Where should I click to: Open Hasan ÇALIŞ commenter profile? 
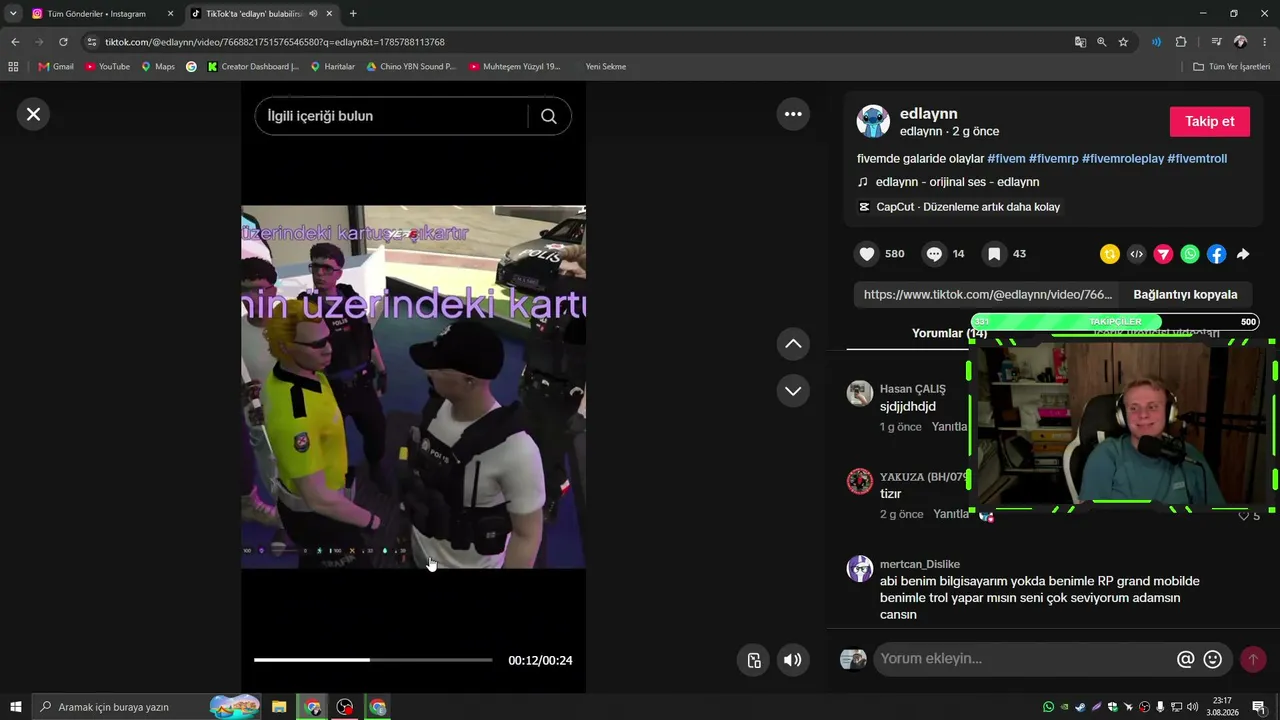pyautogui.click(x=860, y=393)
